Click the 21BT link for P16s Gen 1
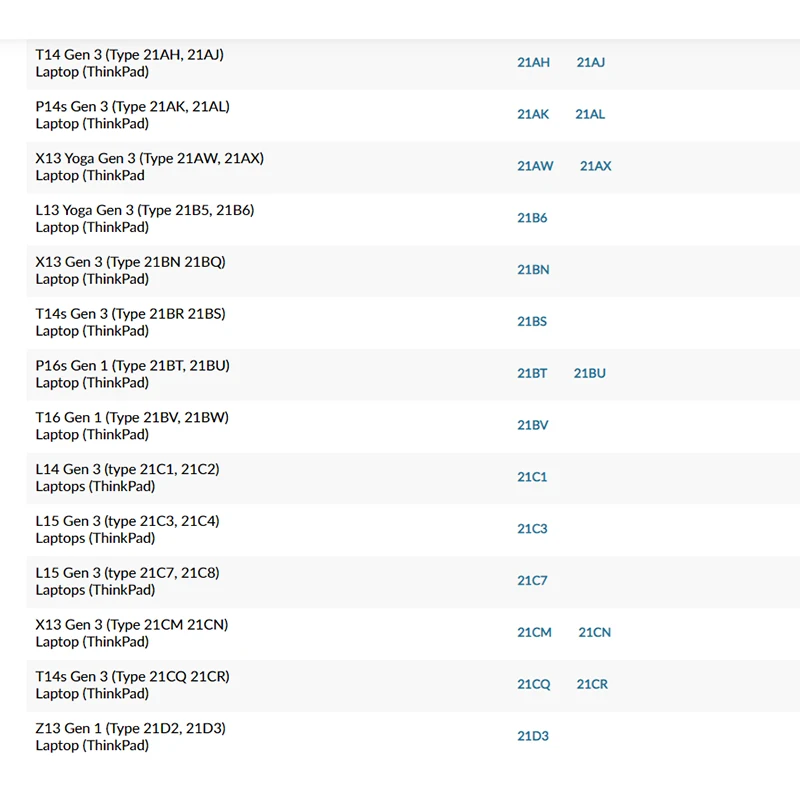The width and height of the screenshot is (800, 800). coord(532,373)
